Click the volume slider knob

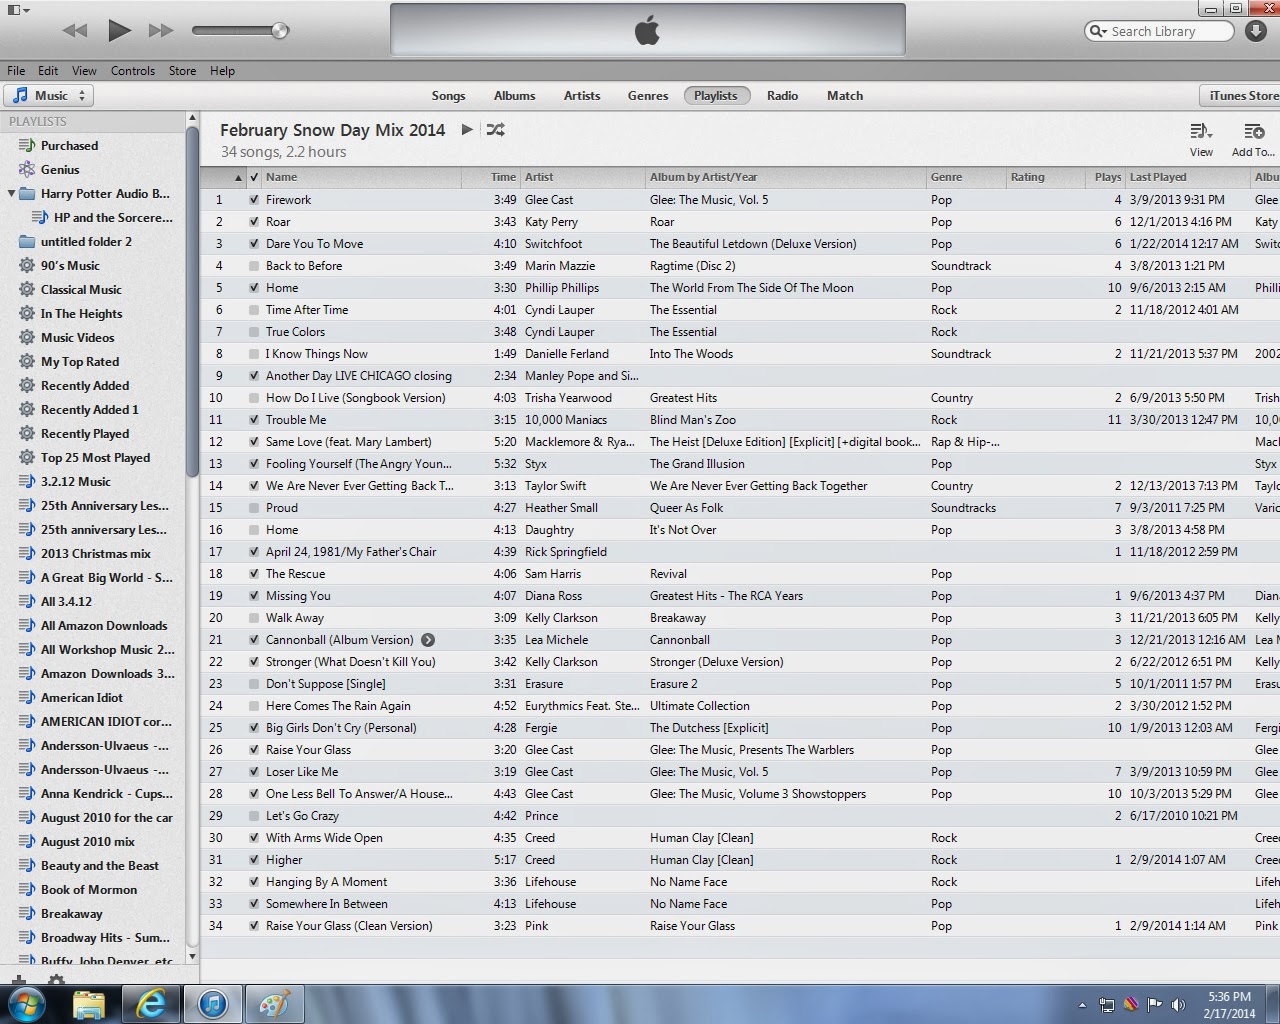click(280, 31)
